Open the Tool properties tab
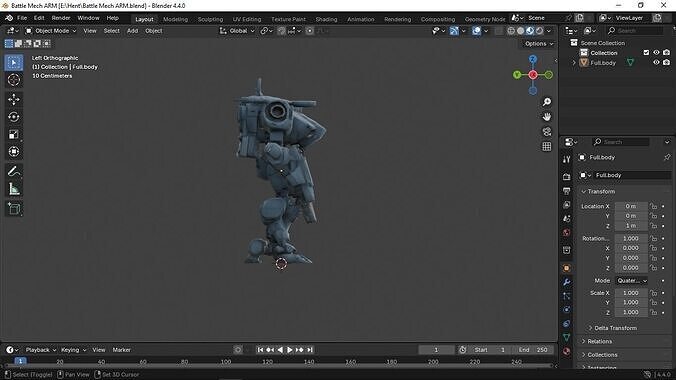This screenshot has height=380, width=676. pyautogui.click(x=566, y=159)
